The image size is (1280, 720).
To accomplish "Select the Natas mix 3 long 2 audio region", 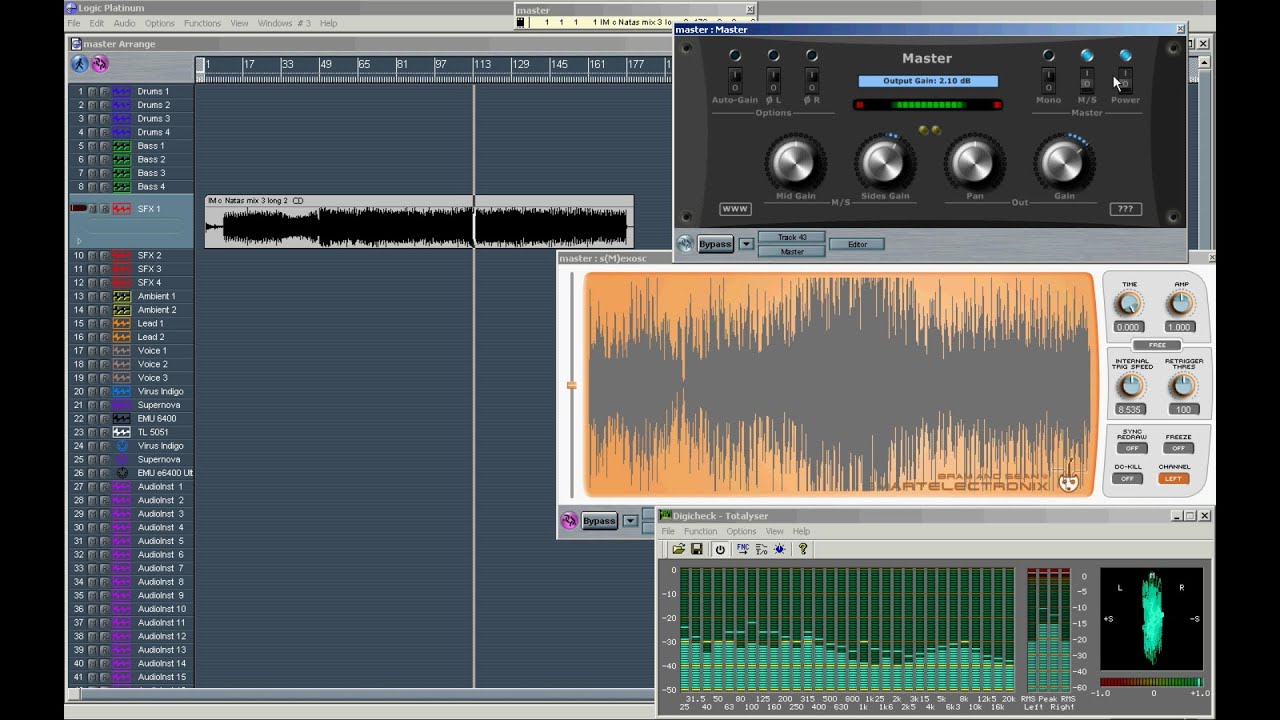I will pos(419,222).
